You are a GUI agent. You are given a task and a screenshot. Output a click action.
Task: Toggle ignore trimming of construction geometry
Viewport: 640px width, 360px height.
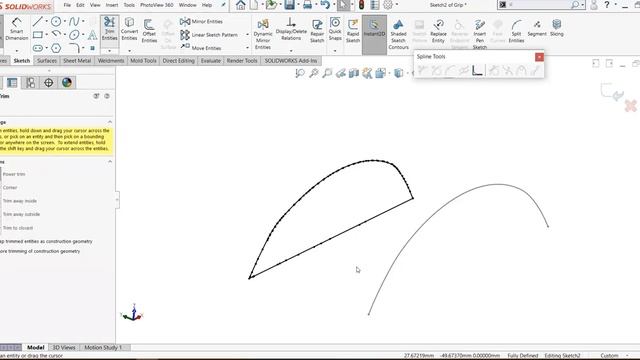(x=40, y=251)
